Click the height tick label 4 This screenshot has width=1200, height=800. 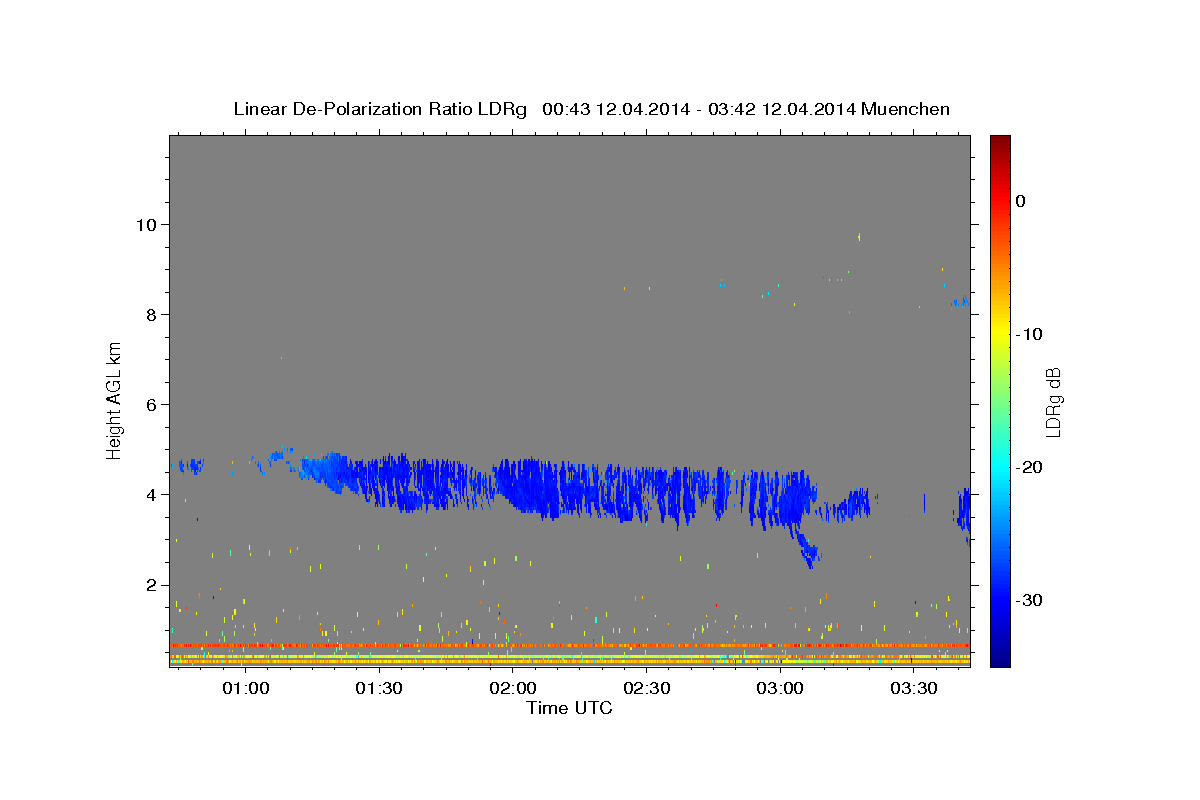[x=150, y=494]
